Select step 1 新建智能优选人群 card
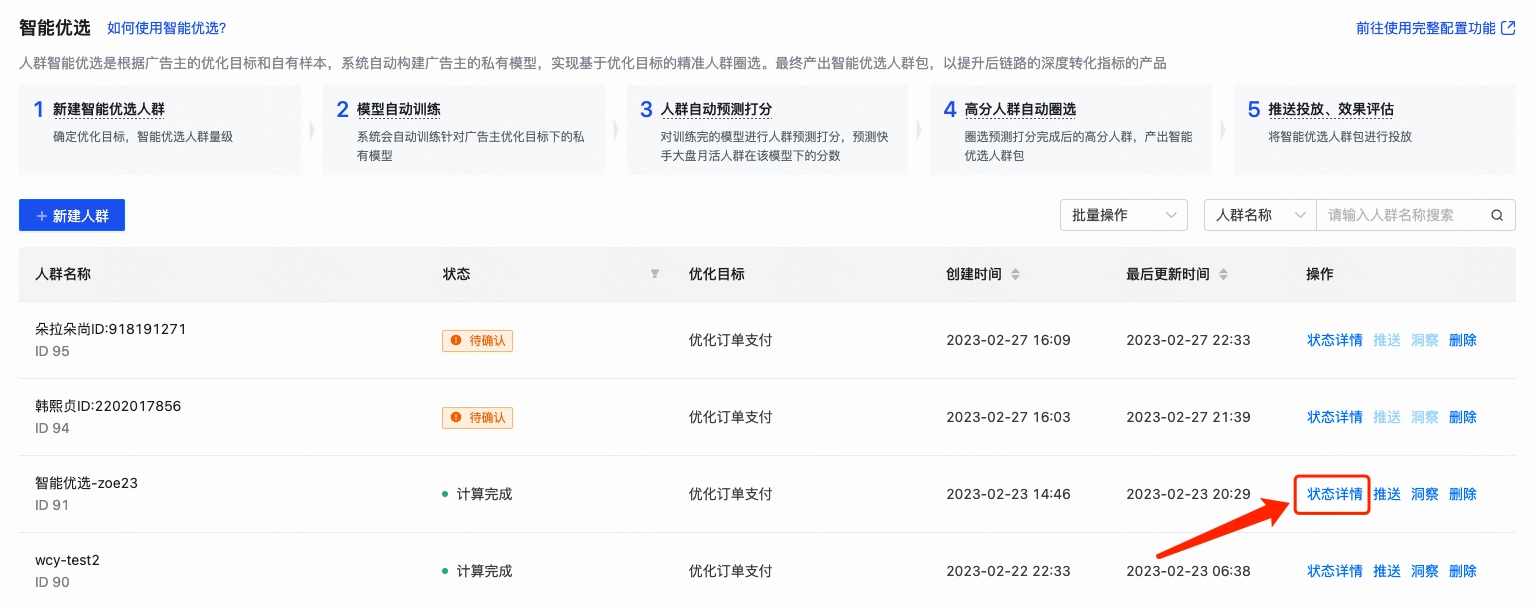The image size is (1535, 609). click(x=160, y=130)
